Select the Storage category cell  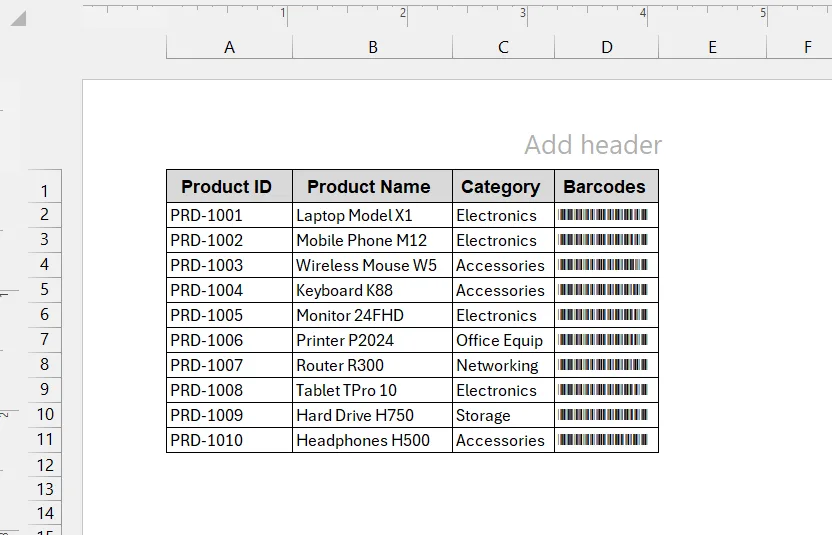coord(504,415)
